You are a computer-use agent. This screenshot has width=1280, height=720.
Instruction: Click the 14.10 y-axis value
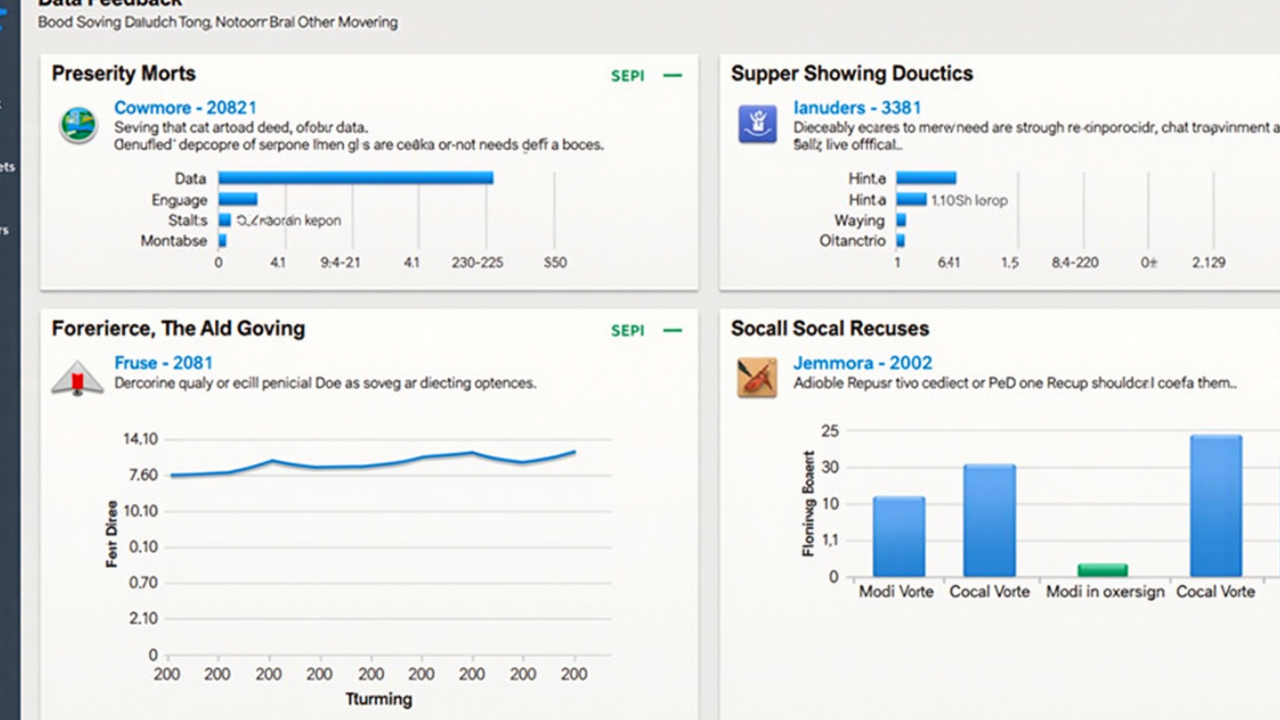140,439
